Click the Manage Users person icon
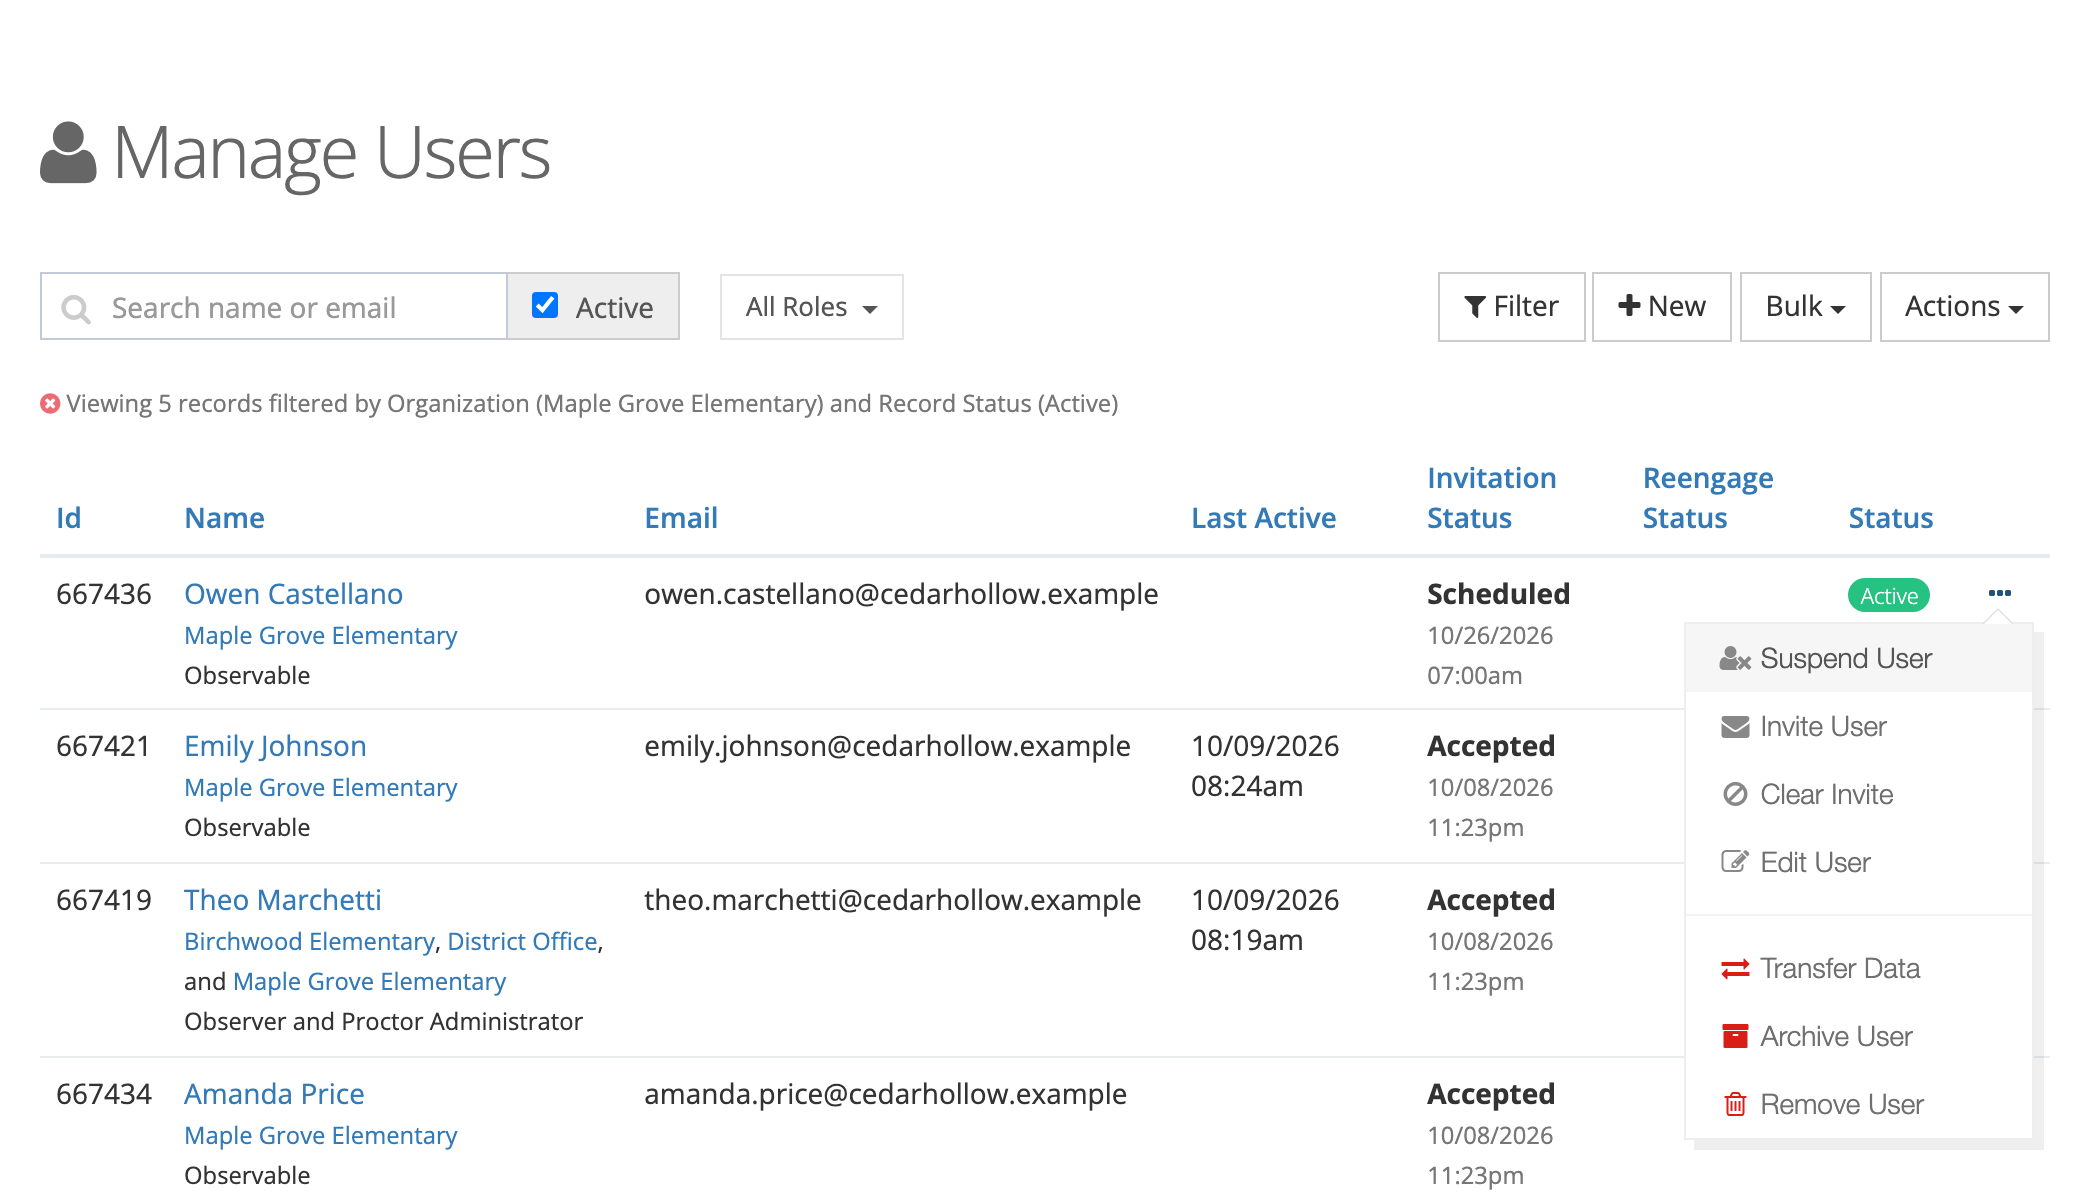Viewport: 2090px width, 1200px height. [68, 153]
